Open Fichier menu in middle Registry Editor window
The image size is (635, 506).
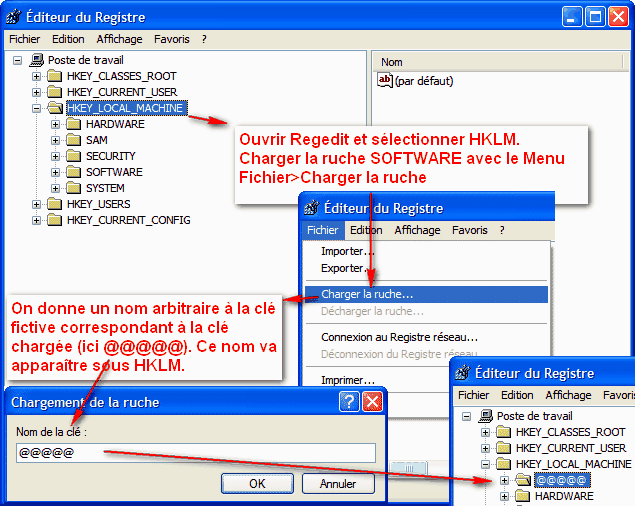[x=323, y=230]
